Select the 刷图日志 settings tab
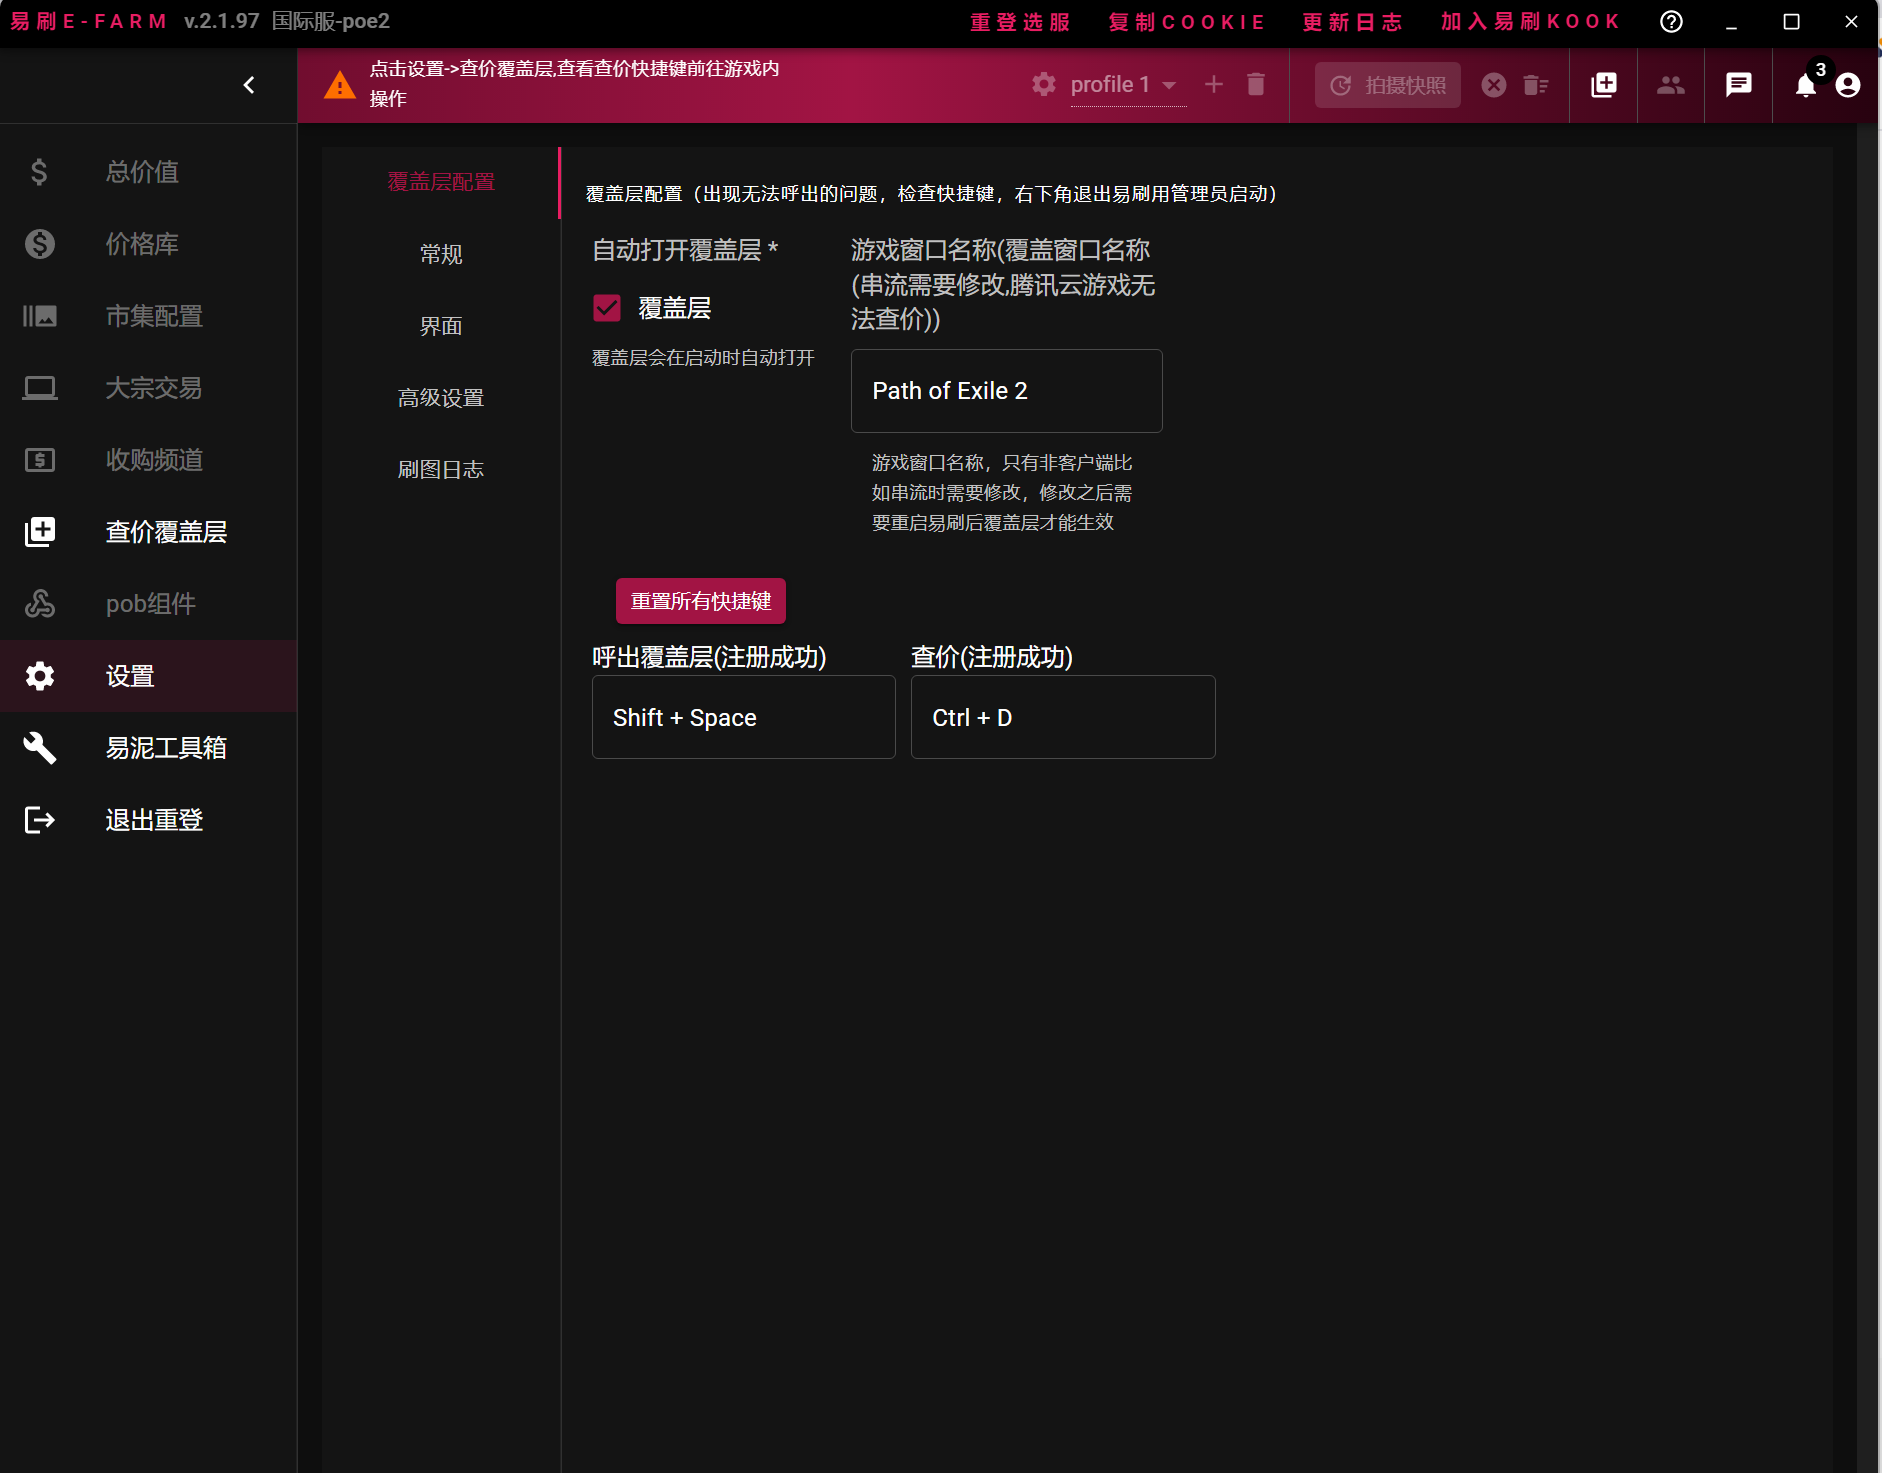Screen dimensions: 1882x1473 441,470
